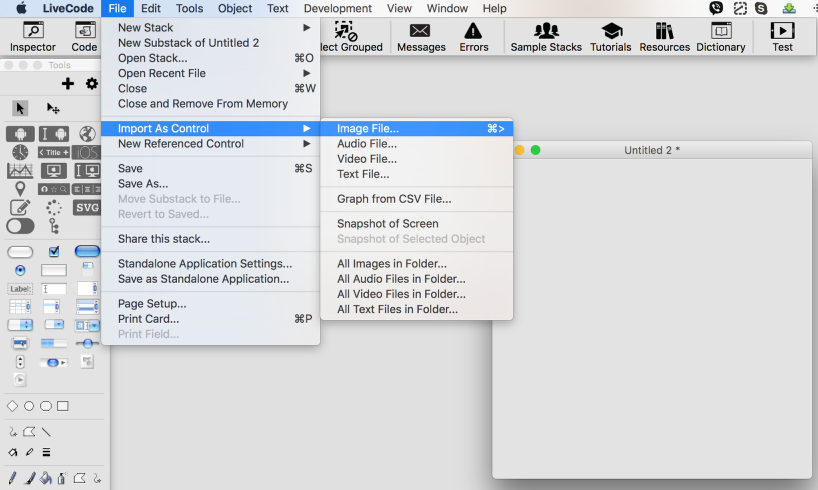This screenshot has height=490, width=818.
Task: Select the spray can paint tool
Action: pos(62,477)
